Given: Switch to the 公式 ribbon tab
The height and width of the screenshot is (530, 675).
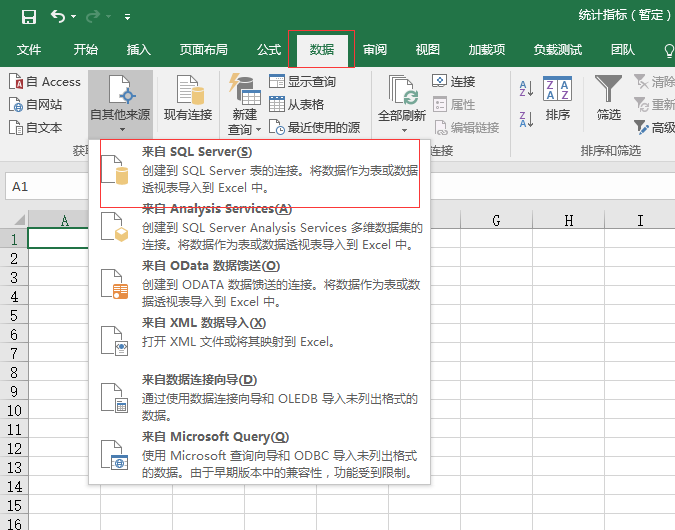Looking at the screenshot, I should pos(269,50).
